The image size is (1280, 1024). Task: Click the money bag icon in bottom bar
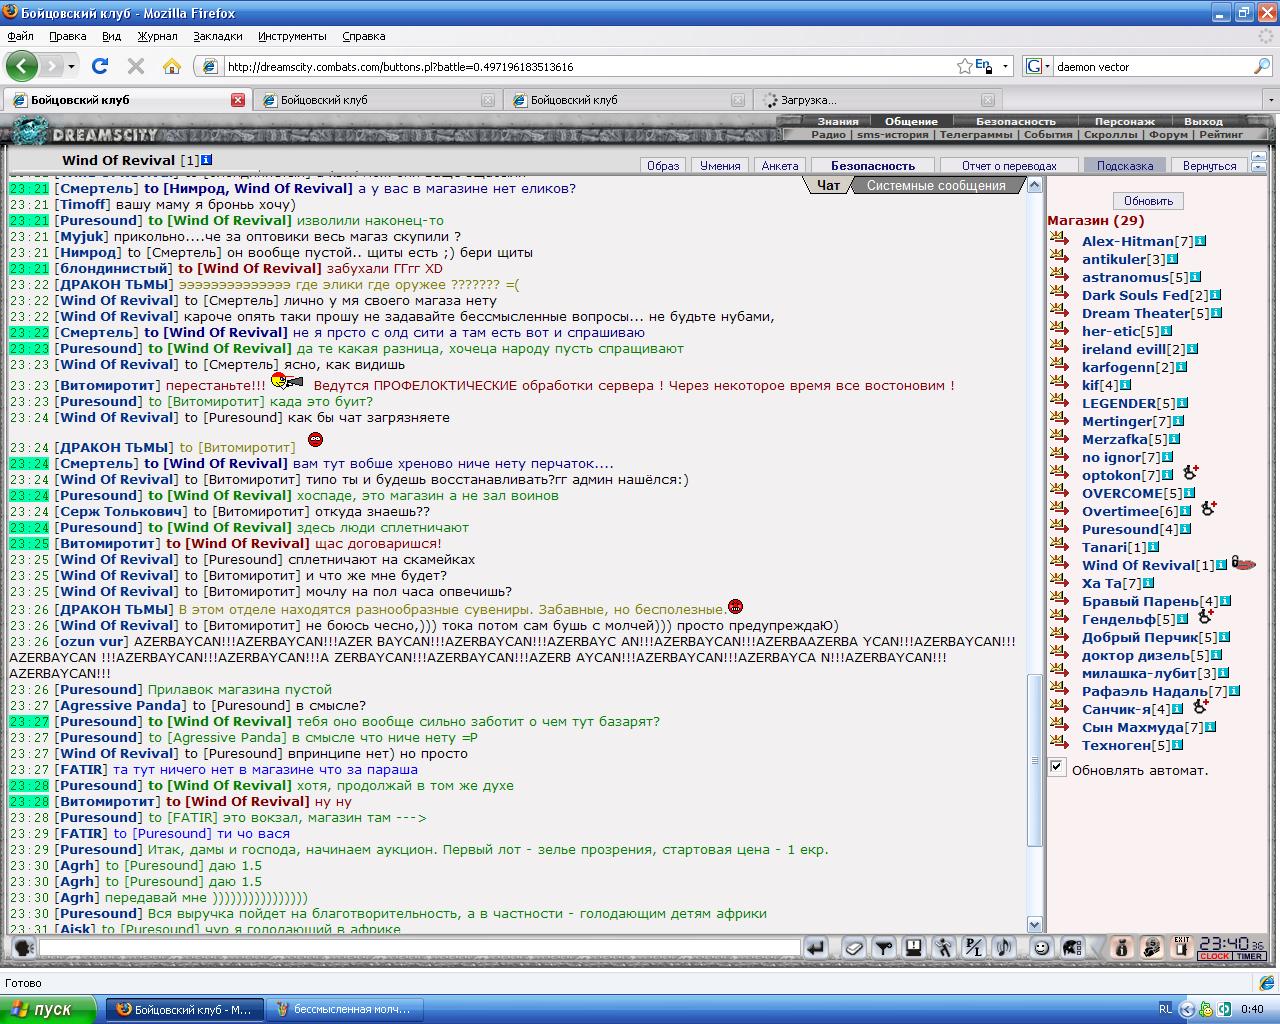(1121, 947)
